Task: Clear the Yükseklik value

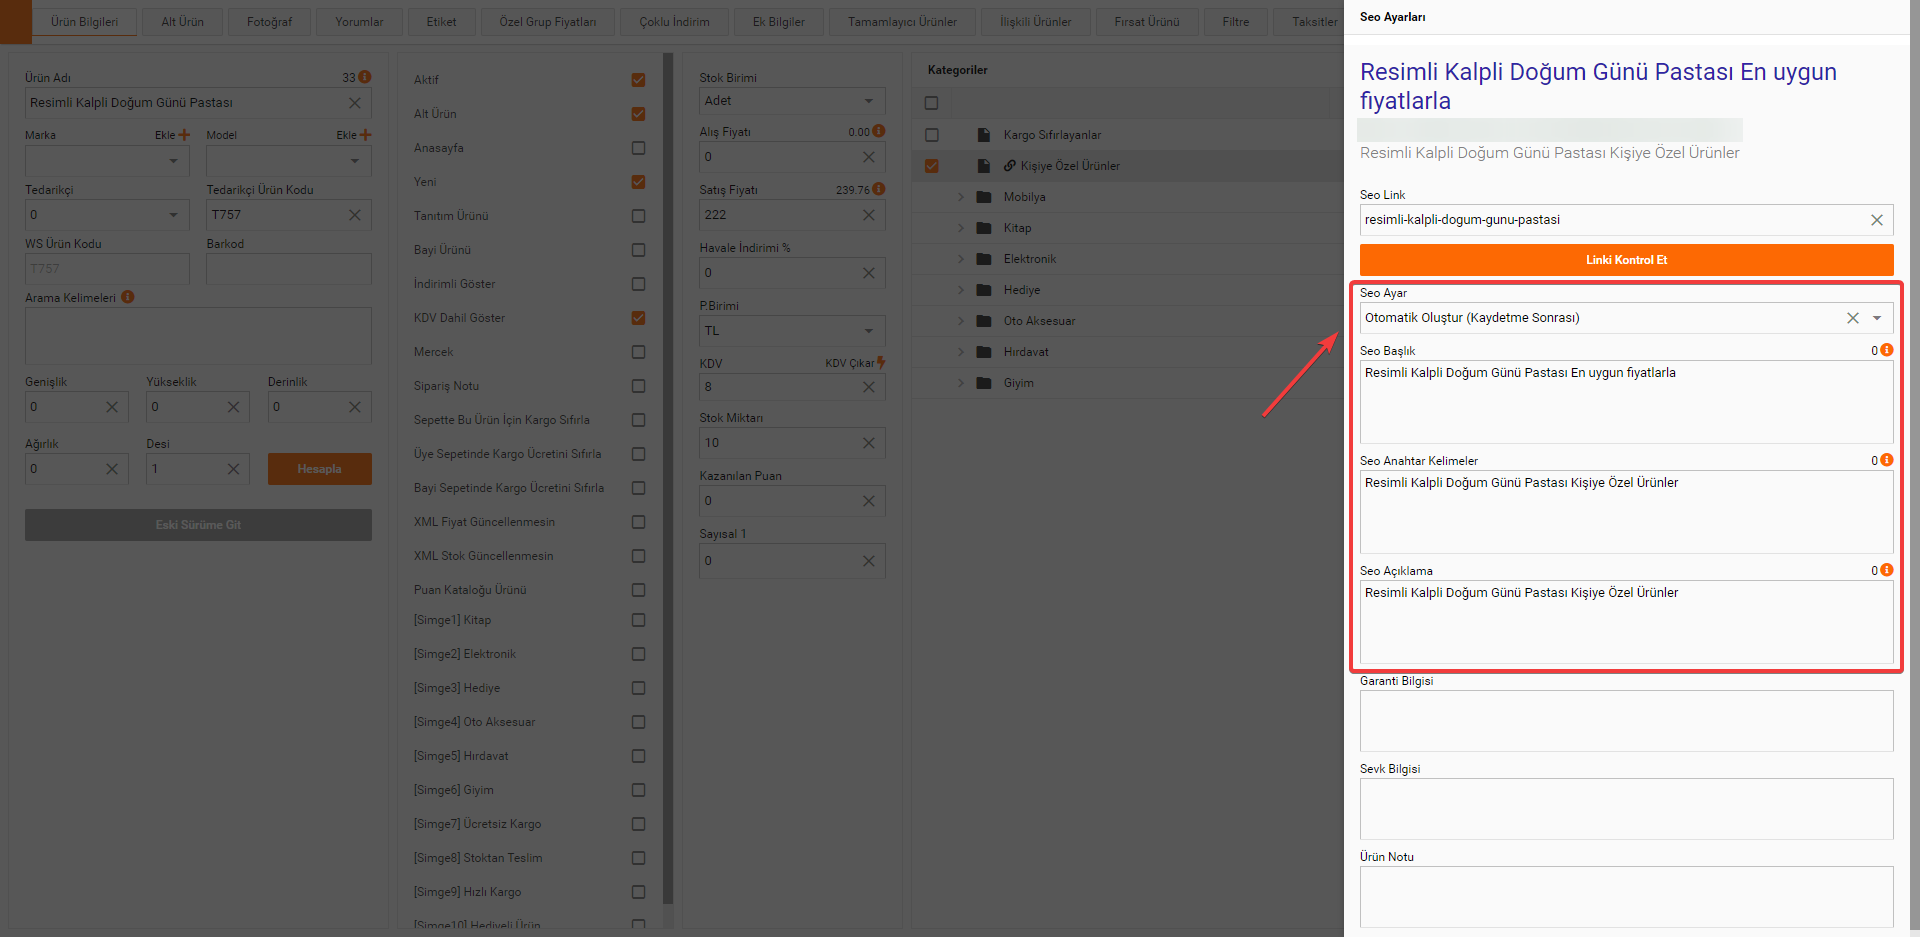Action: pos(233,407)
